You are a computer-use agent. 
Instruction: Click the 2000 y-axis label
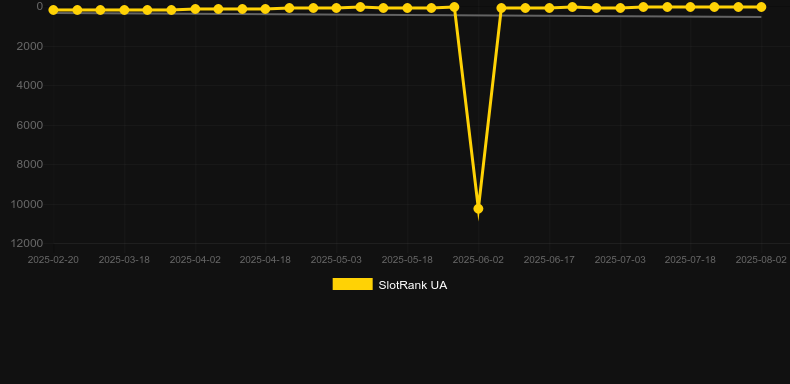pos(30,46)
